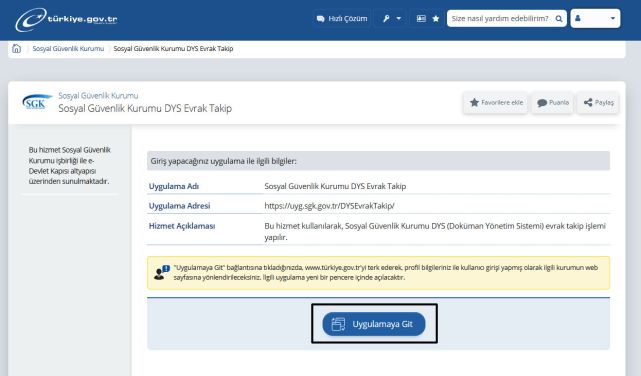This screenshot has width=641, height=376.
Task: Click the search magnifier icon
Action: 559,18
